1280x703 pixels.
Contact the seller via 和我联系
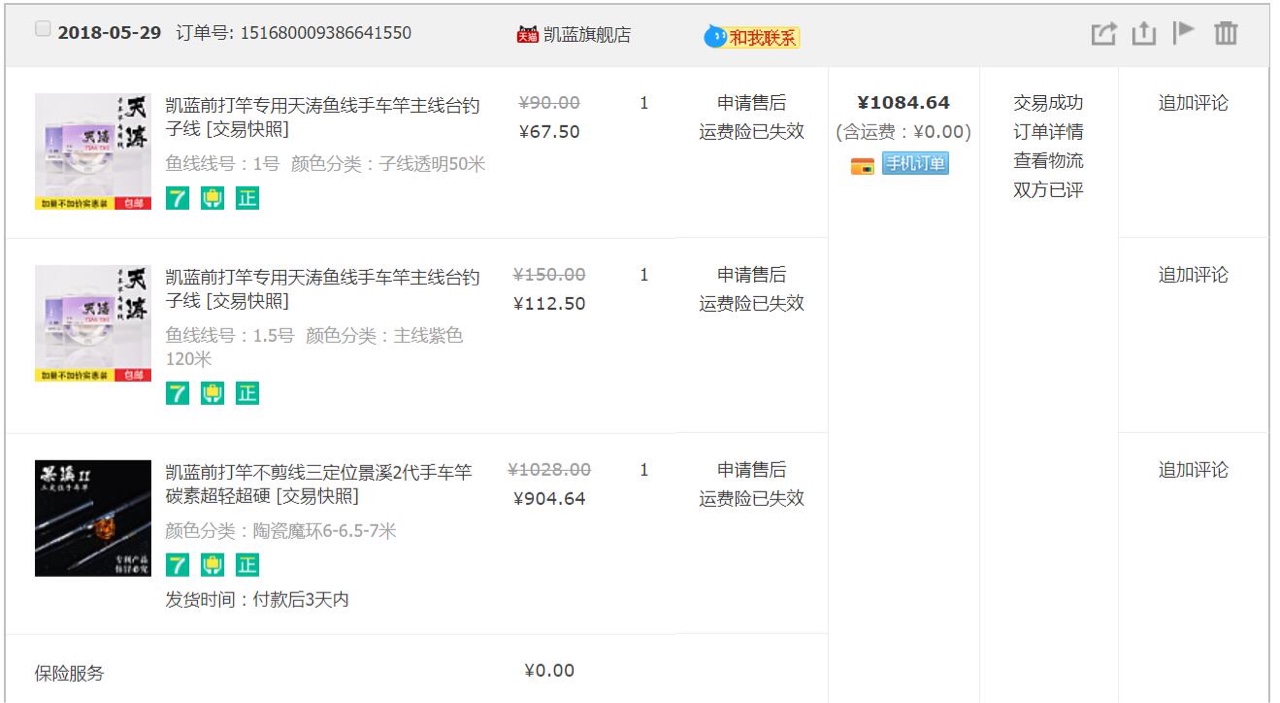764,38
